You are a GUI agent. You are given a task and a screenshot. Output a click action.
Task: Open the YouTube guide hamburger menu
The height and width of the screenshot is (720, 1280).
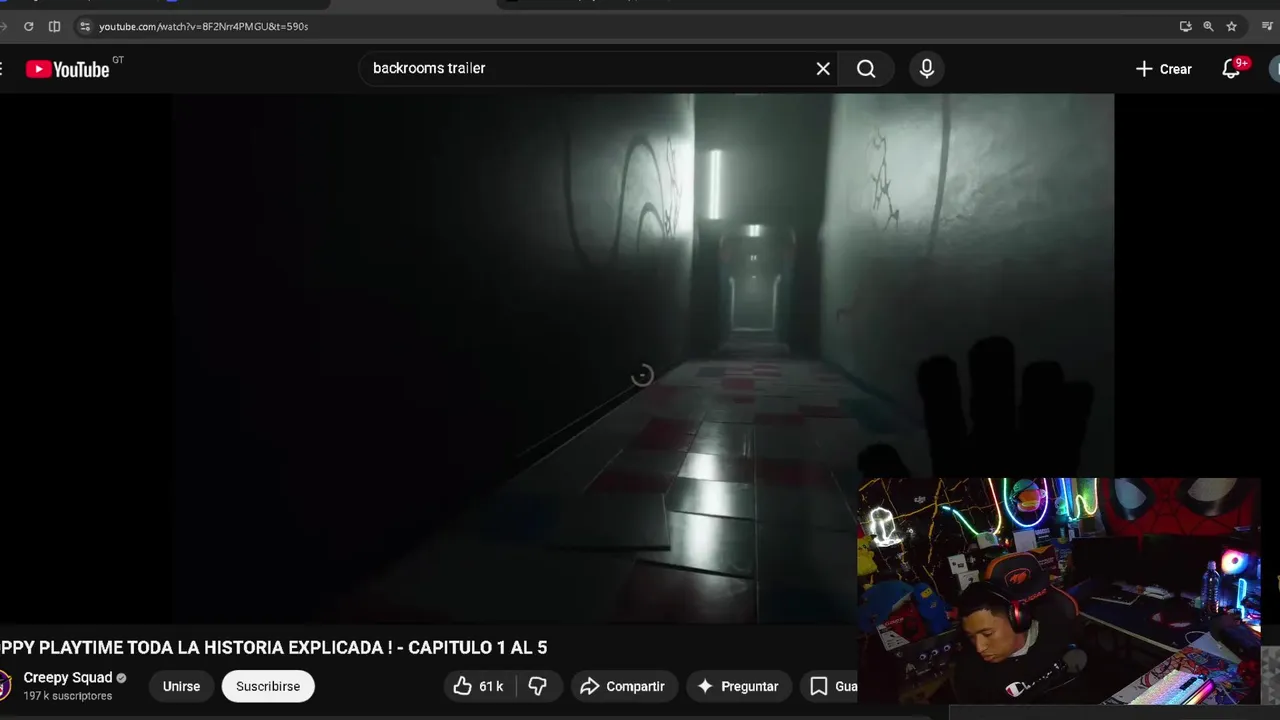coord(2,69)
